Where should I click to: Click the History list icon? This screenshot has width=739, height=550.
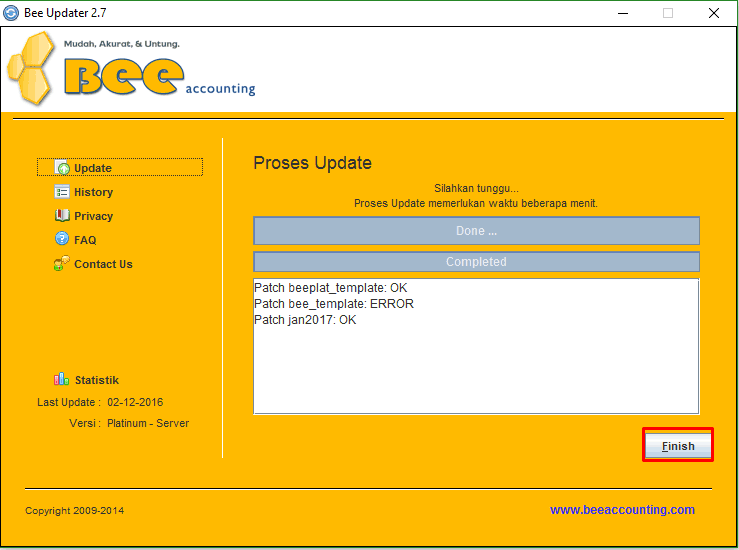tap(62, 191)
